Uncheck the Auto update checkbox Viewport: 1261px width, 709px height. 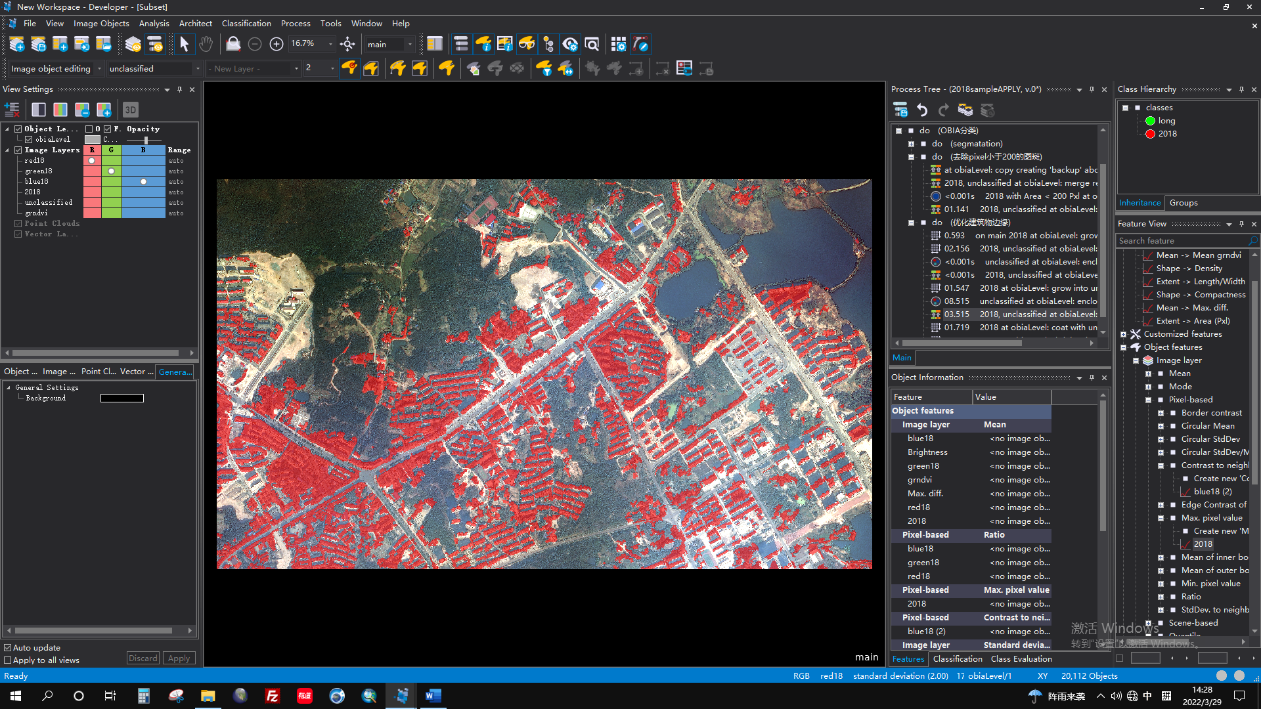(8, 648)
